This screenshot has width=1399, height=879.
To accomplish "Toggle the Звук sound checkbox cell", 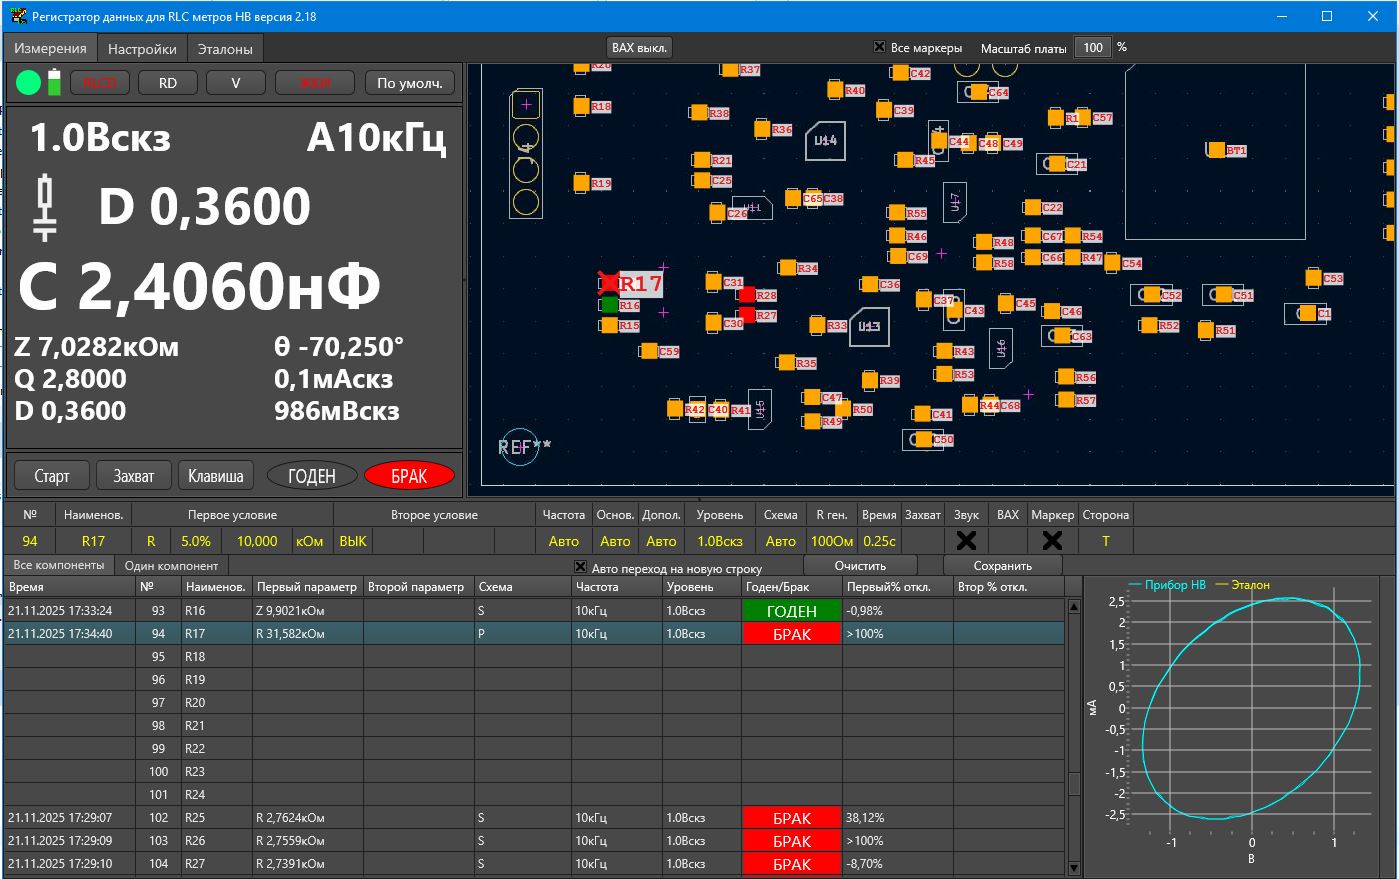I will pos(966,541).
